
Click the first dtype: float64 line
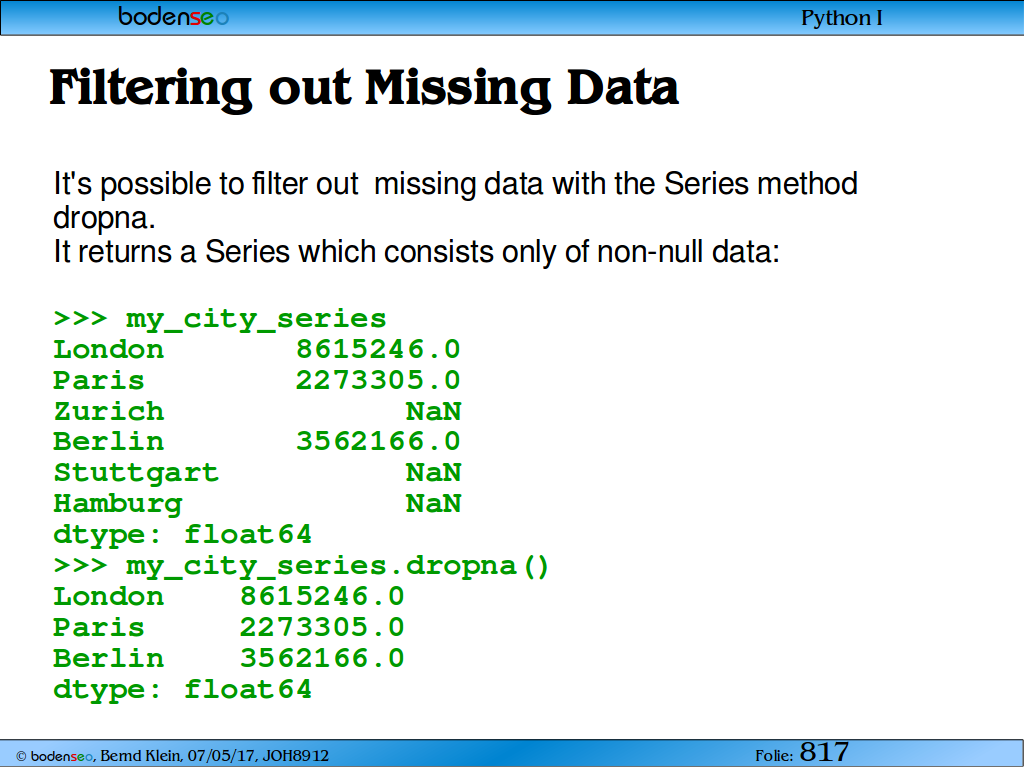pyautogui.click(x=183, y=535)
